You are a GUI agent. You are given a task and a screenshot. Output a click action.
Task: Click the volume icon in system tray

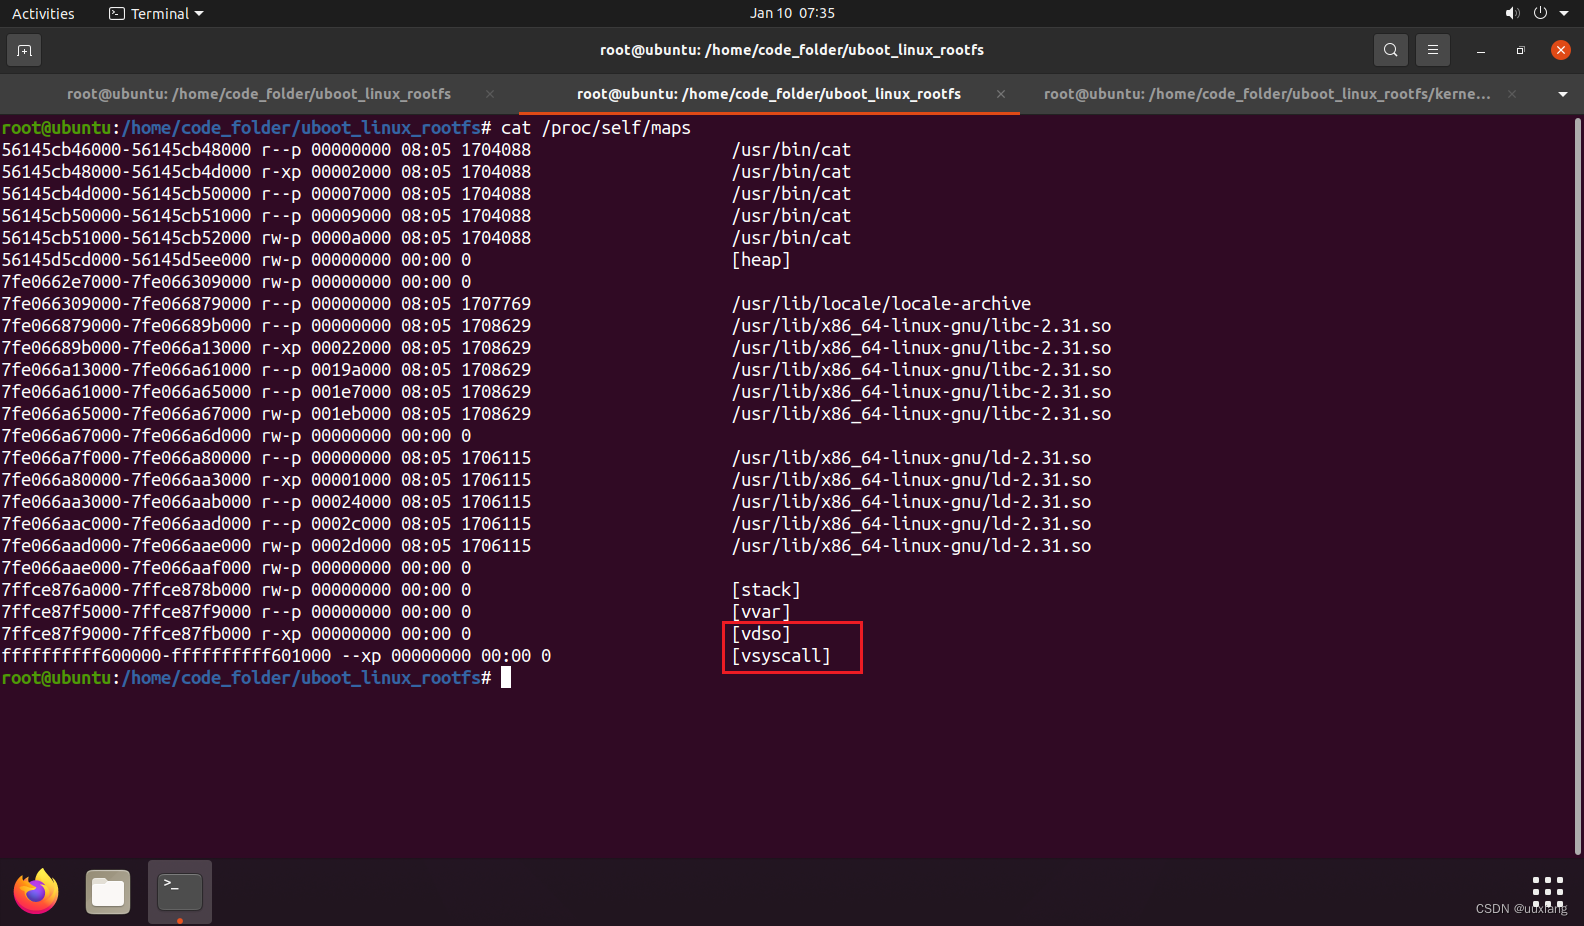click(1512, 14)
